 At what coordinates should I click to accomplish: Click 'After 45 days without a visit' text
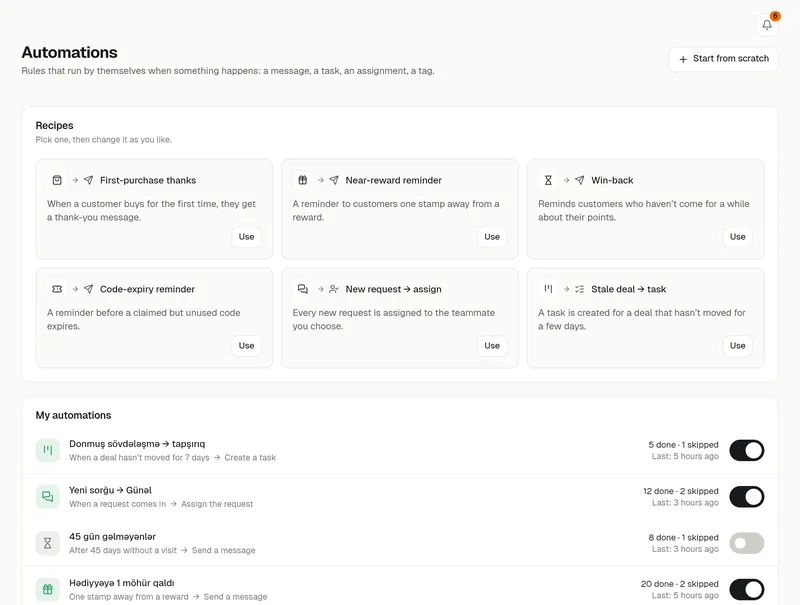[x=123, y=550]
